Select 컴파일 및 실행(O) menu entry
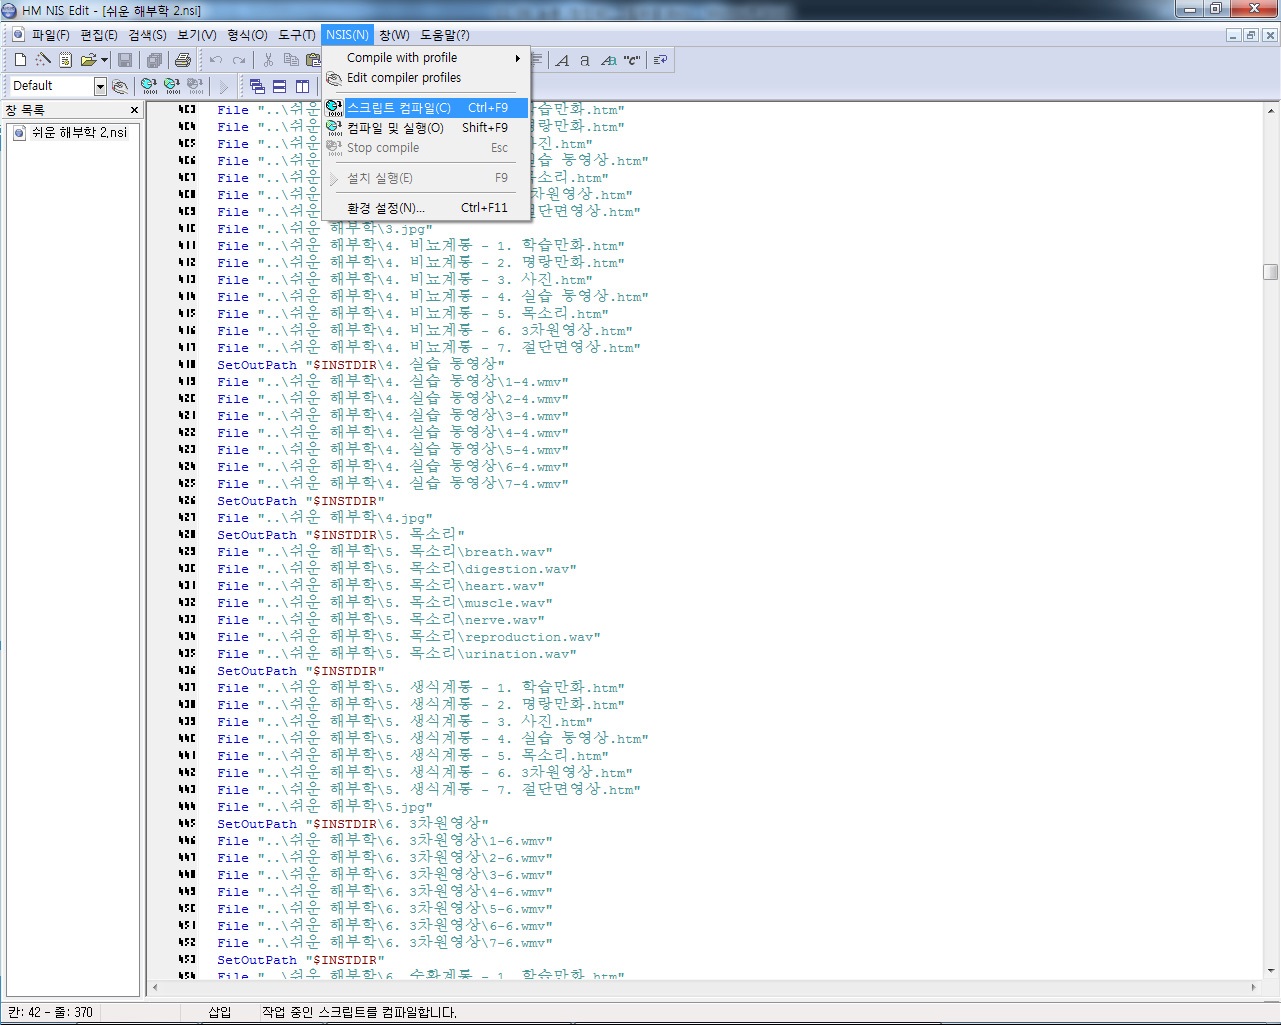The image size is (1281, 1025). click(x=424, y=128)
